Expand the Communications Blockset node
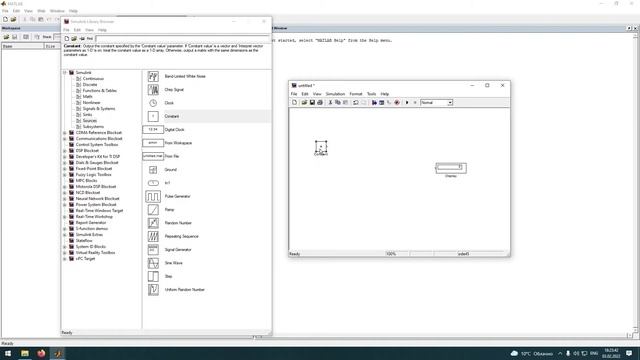640x360 pixels. tap(64, 139)
